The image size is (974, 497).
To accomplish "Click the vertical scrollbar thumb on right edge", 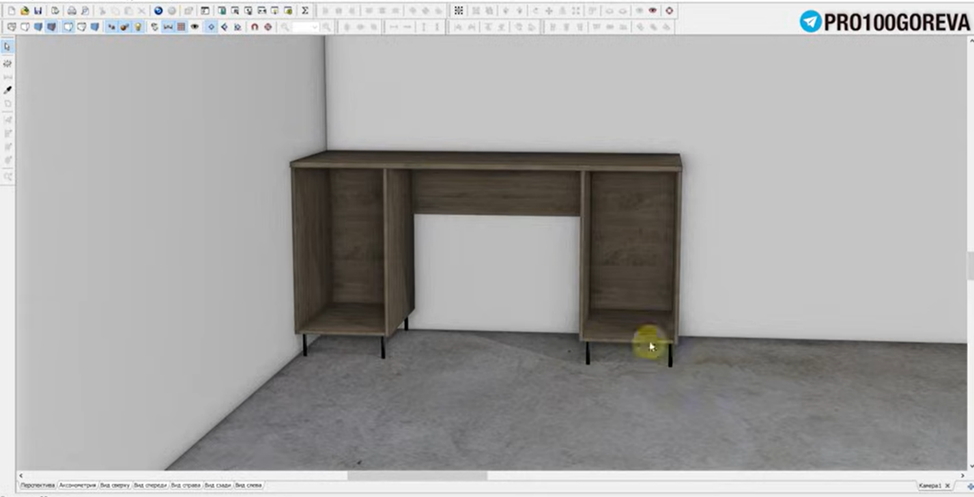I will [x=970, y=266].
